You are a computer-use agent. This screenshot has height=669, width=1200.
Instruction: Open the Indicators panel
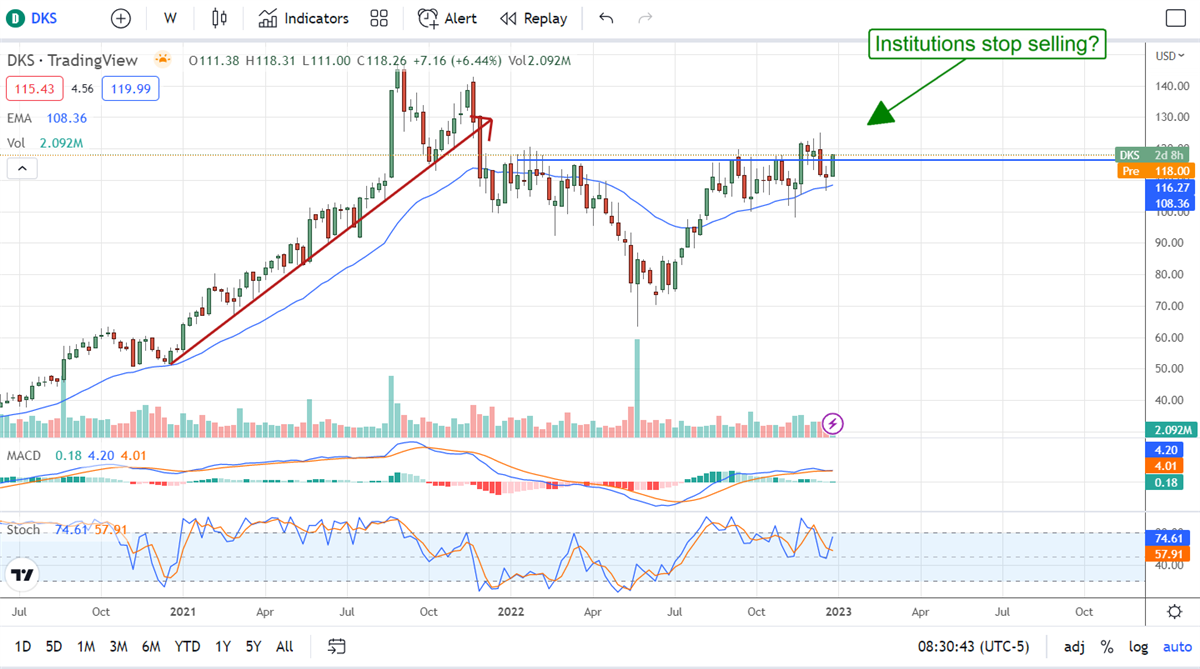coord(303,18)
